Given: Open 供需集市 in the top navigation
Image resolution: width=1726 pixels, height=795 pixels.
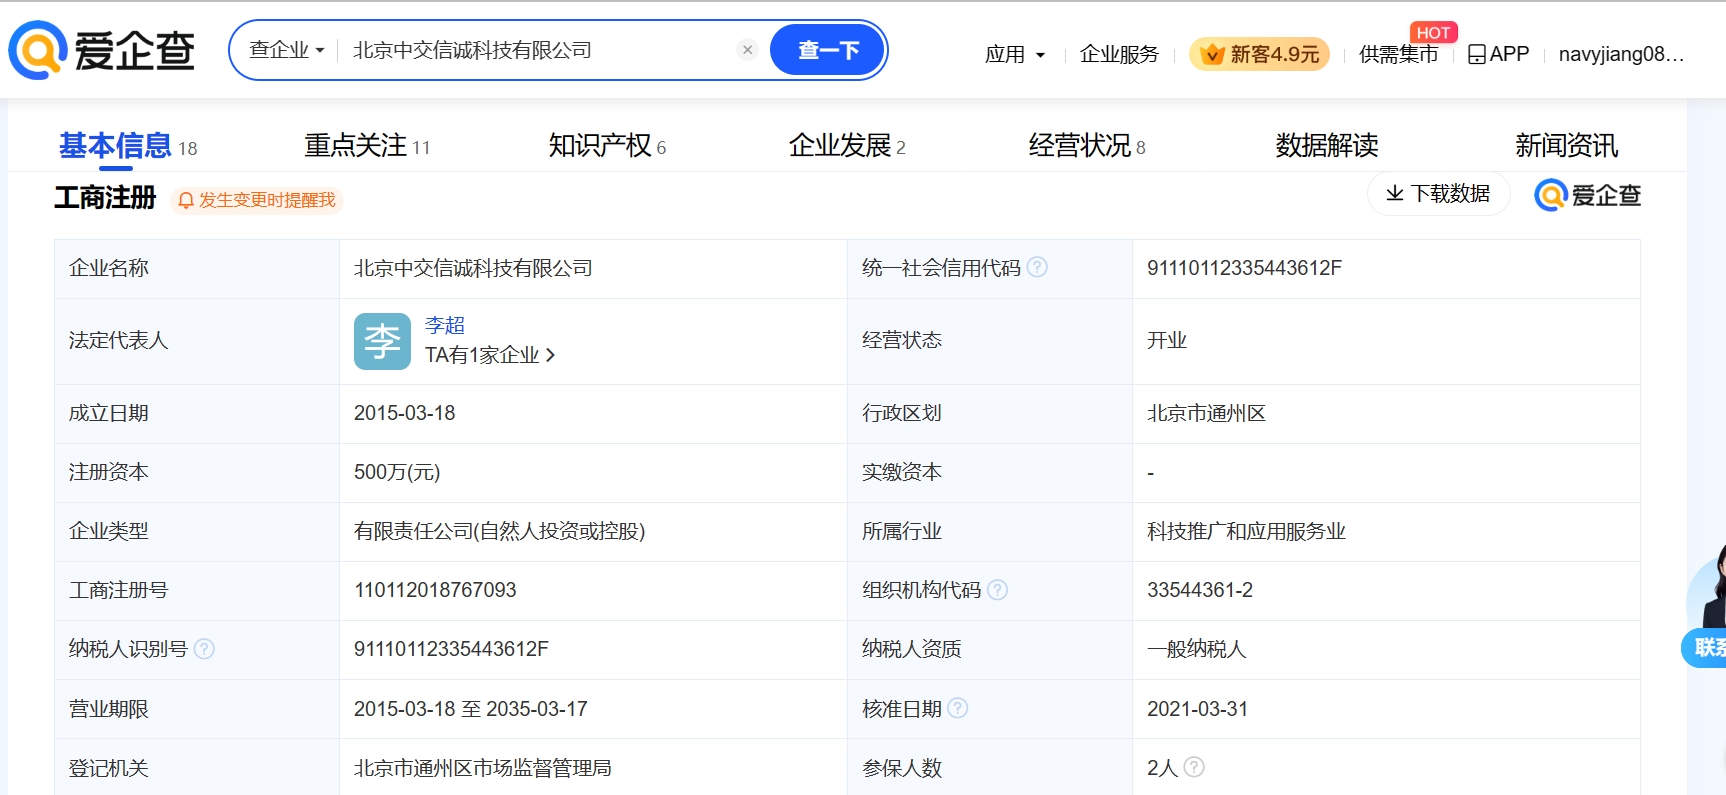Looking at the screenshot, I should coord(1398,54).
